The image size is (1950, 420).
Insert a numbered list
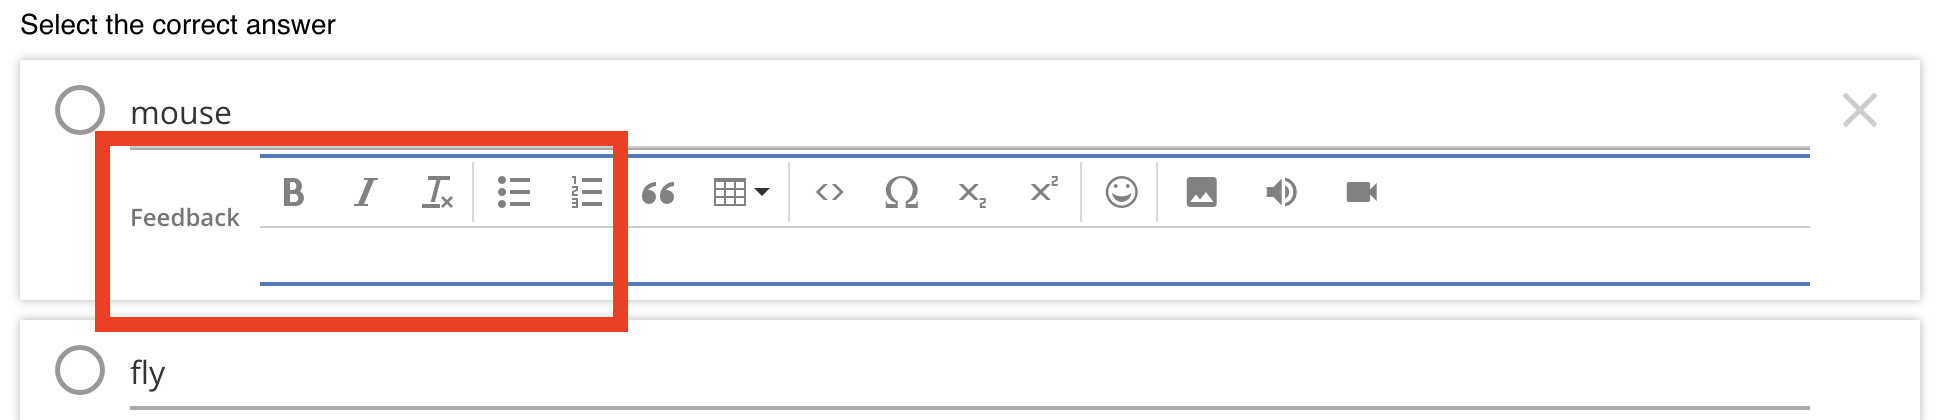coord(586,192)
